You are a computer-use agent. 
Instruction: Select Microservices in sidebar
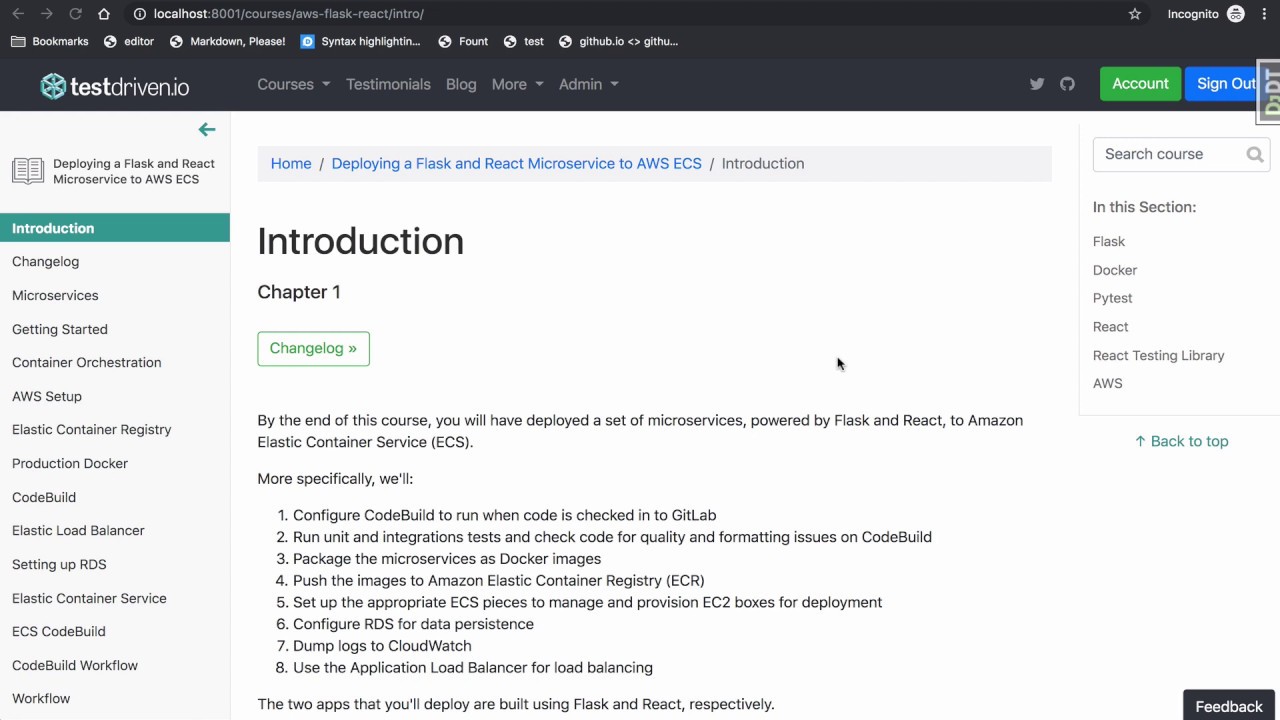pos(55,295)
